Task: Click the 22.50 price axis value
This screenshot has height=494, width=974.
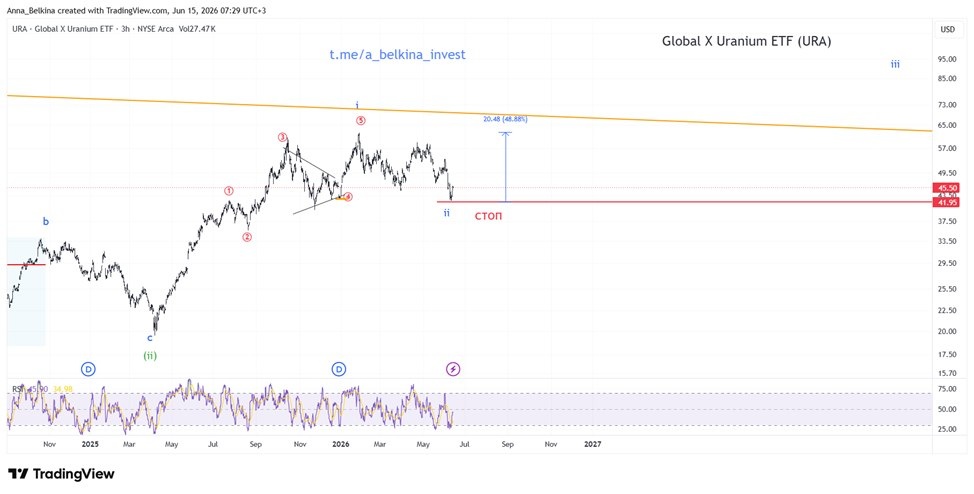Action: coord(947,310)
